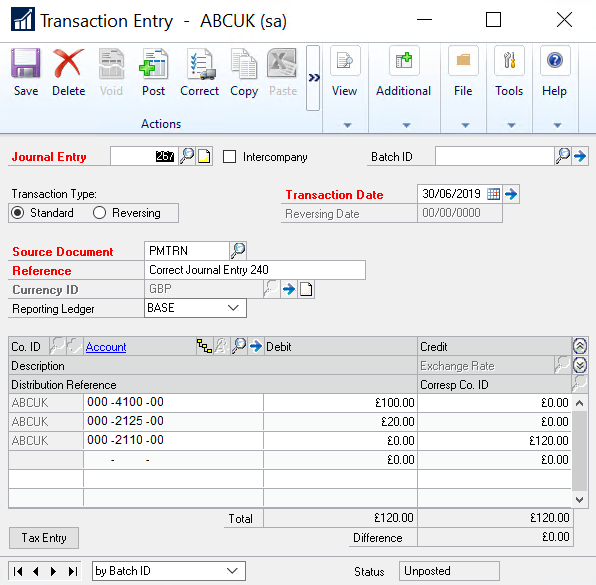The width and height of the screenshot is (596, 585).
Task: Select the Reversing transaction type
Action: point(99,212)
